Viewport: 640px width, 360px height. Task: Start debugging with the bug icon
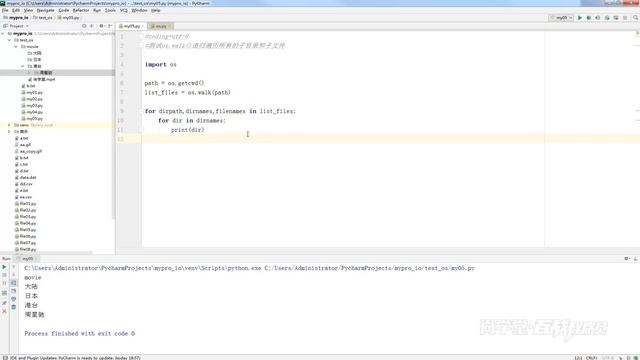point(589,18)
